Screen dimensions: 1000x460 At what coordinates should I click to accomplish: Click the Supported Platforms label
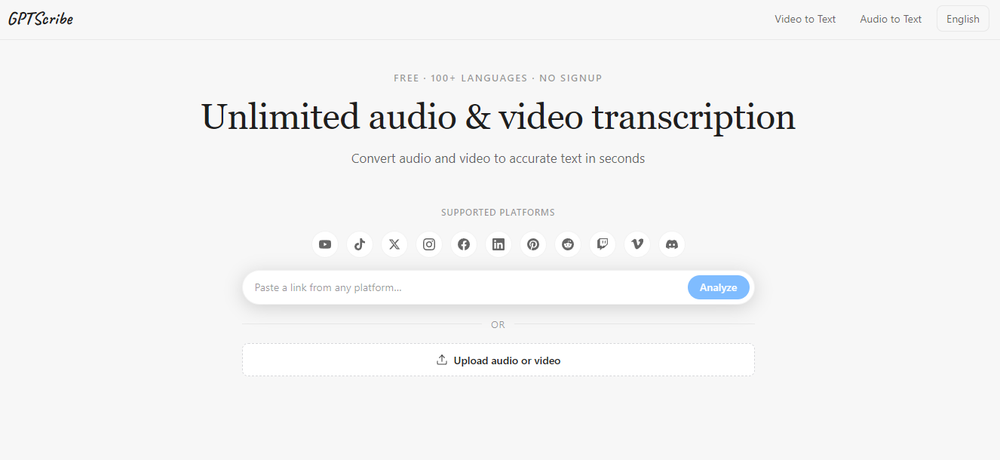click(x=498, y=212)
